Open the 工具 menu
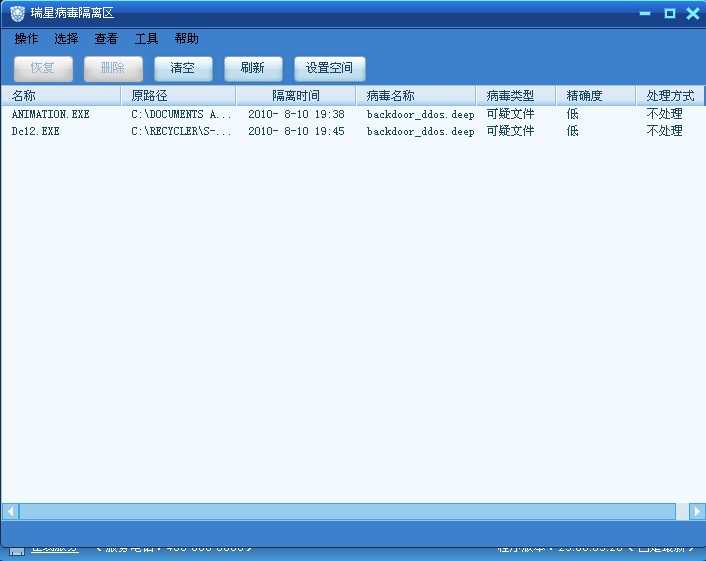This screenshot has height=561, width=706. click(146, 39)
